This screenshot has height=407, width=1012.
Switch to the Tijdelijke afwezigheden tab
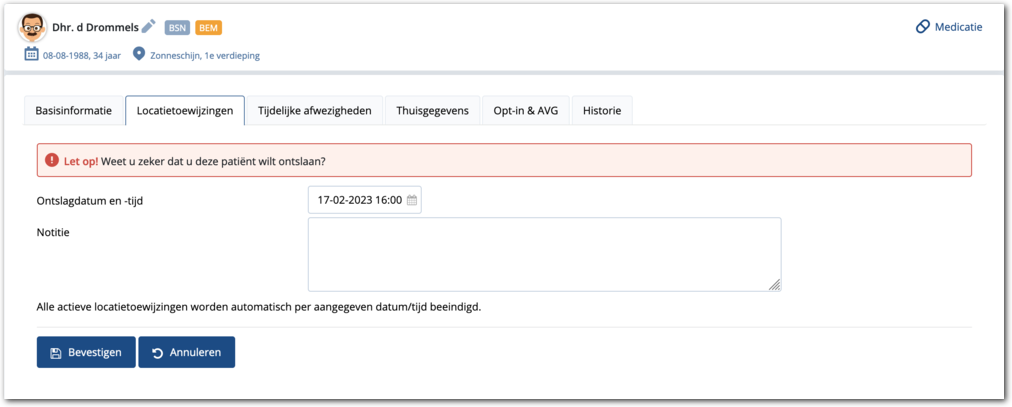click(314, 111)
